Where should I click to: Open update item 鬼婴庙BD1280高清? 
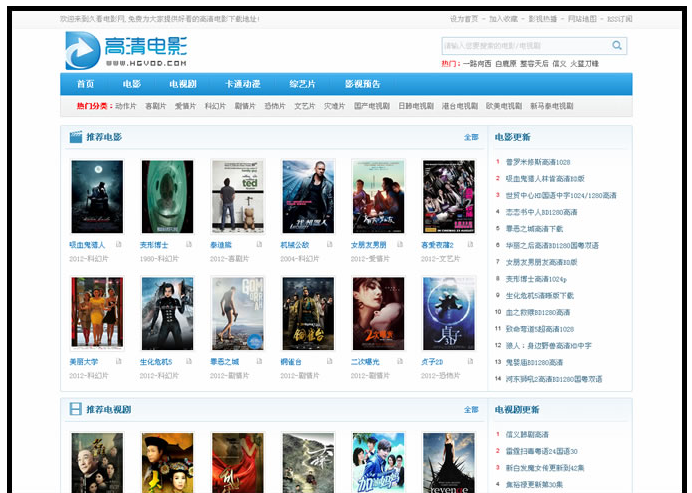(x=534, y=362)
